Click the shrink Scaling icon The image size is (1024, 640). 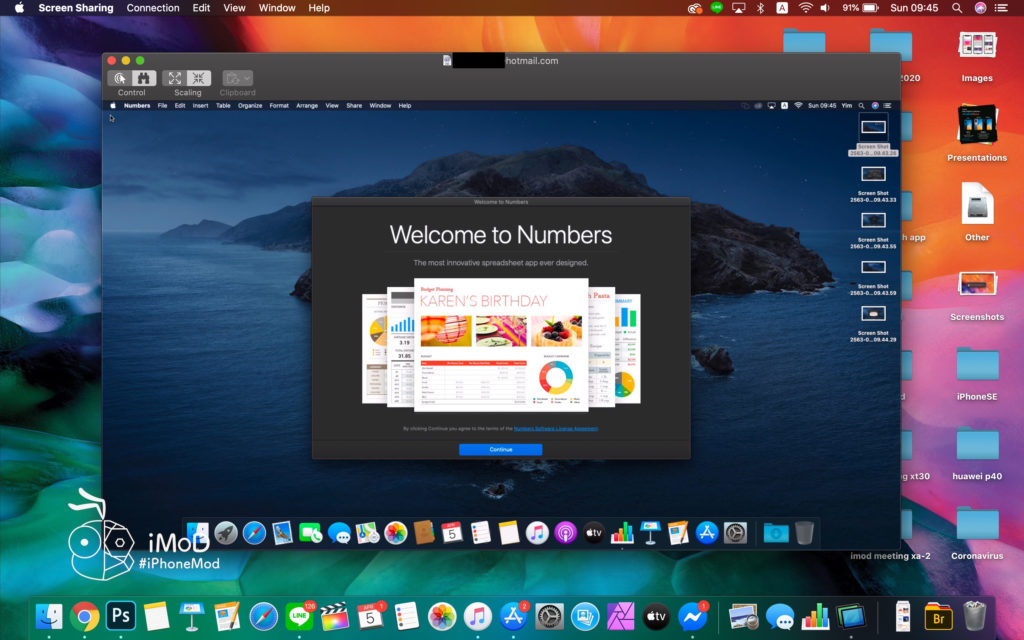tap(198, 78)
